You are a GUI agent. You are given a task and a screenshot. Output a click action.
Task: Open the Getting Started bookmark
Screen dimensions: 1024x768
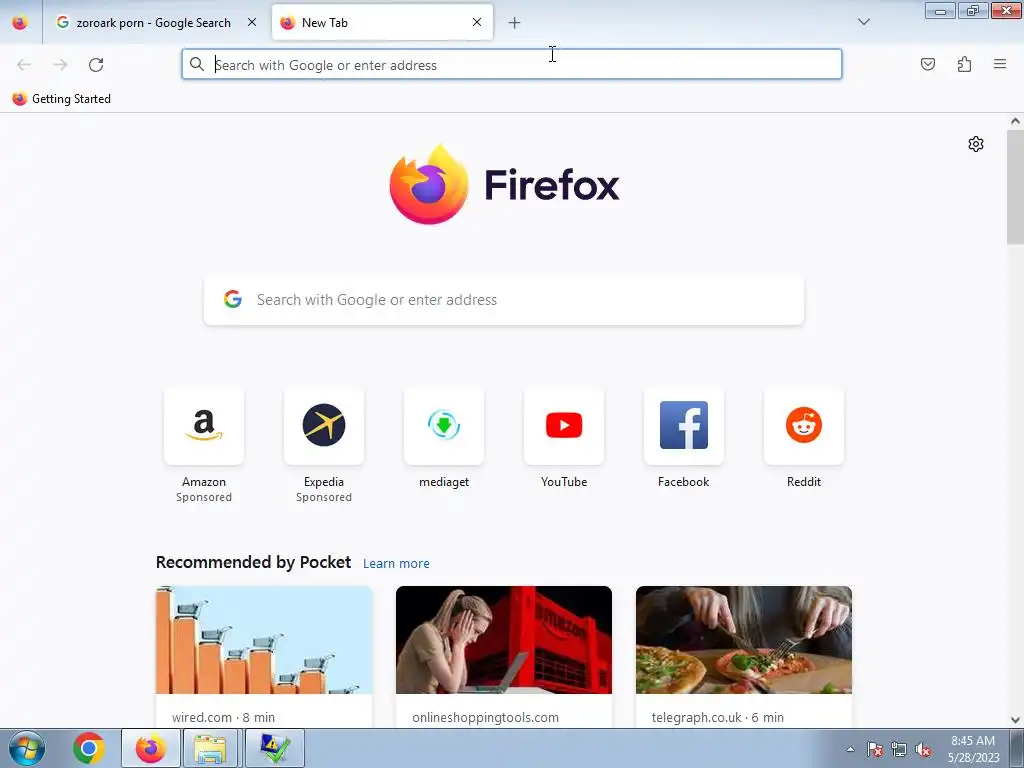click(61, 99)
